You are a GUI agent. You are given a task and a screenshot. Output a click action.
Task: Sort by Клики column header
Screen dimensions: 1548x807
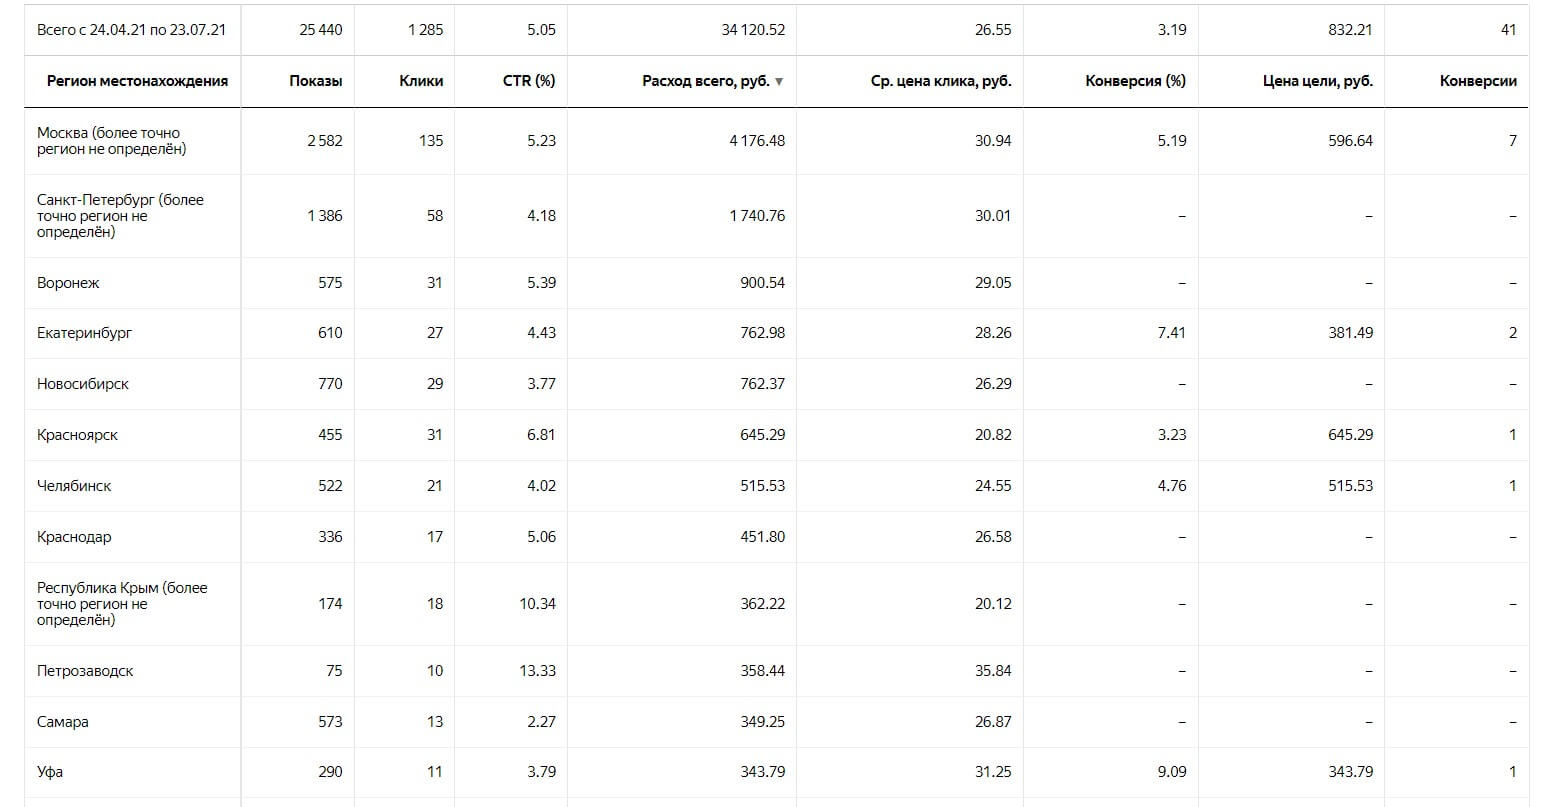click(421, 81)
